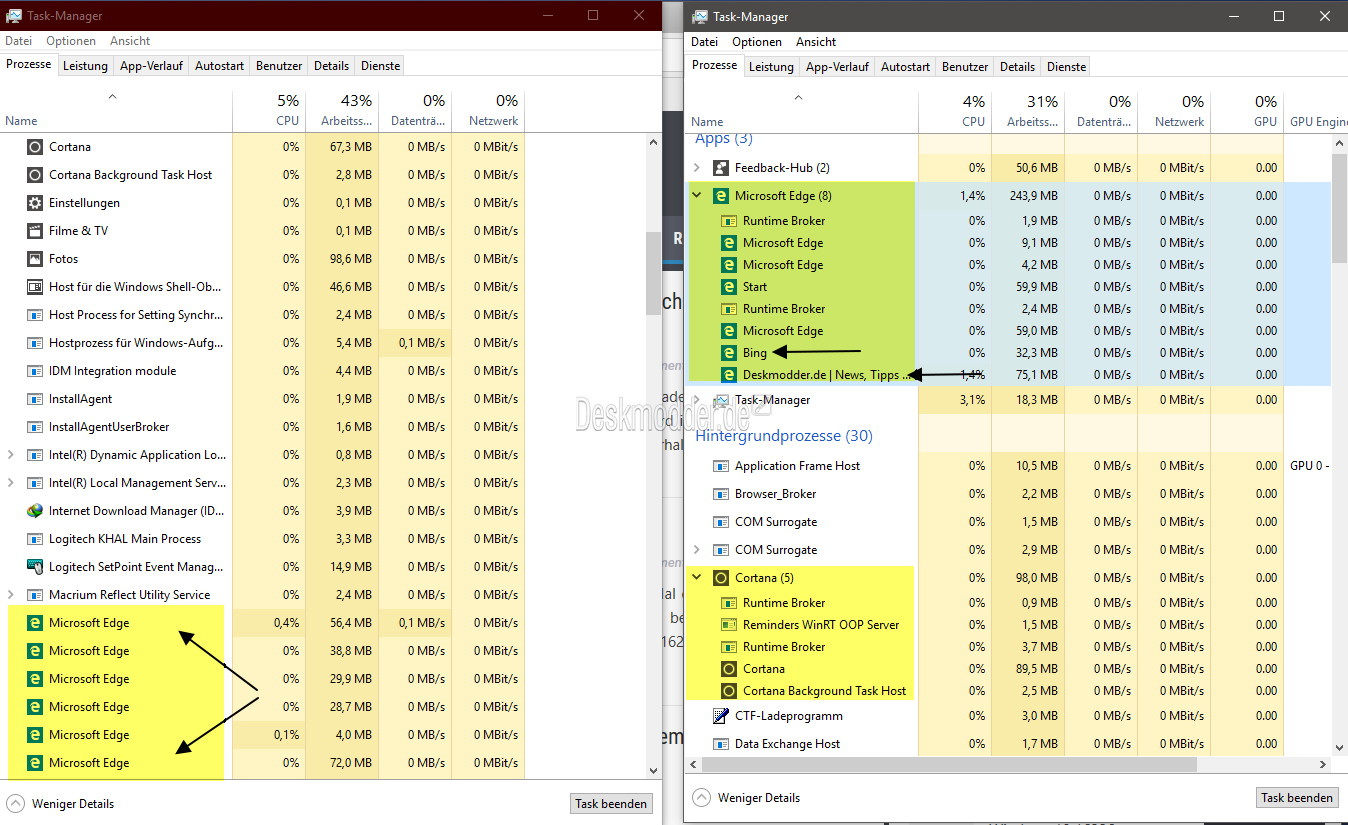1348x825 pixels.
Task: Open the Datei menu in left Task-Manager
Action: [20, 41]
